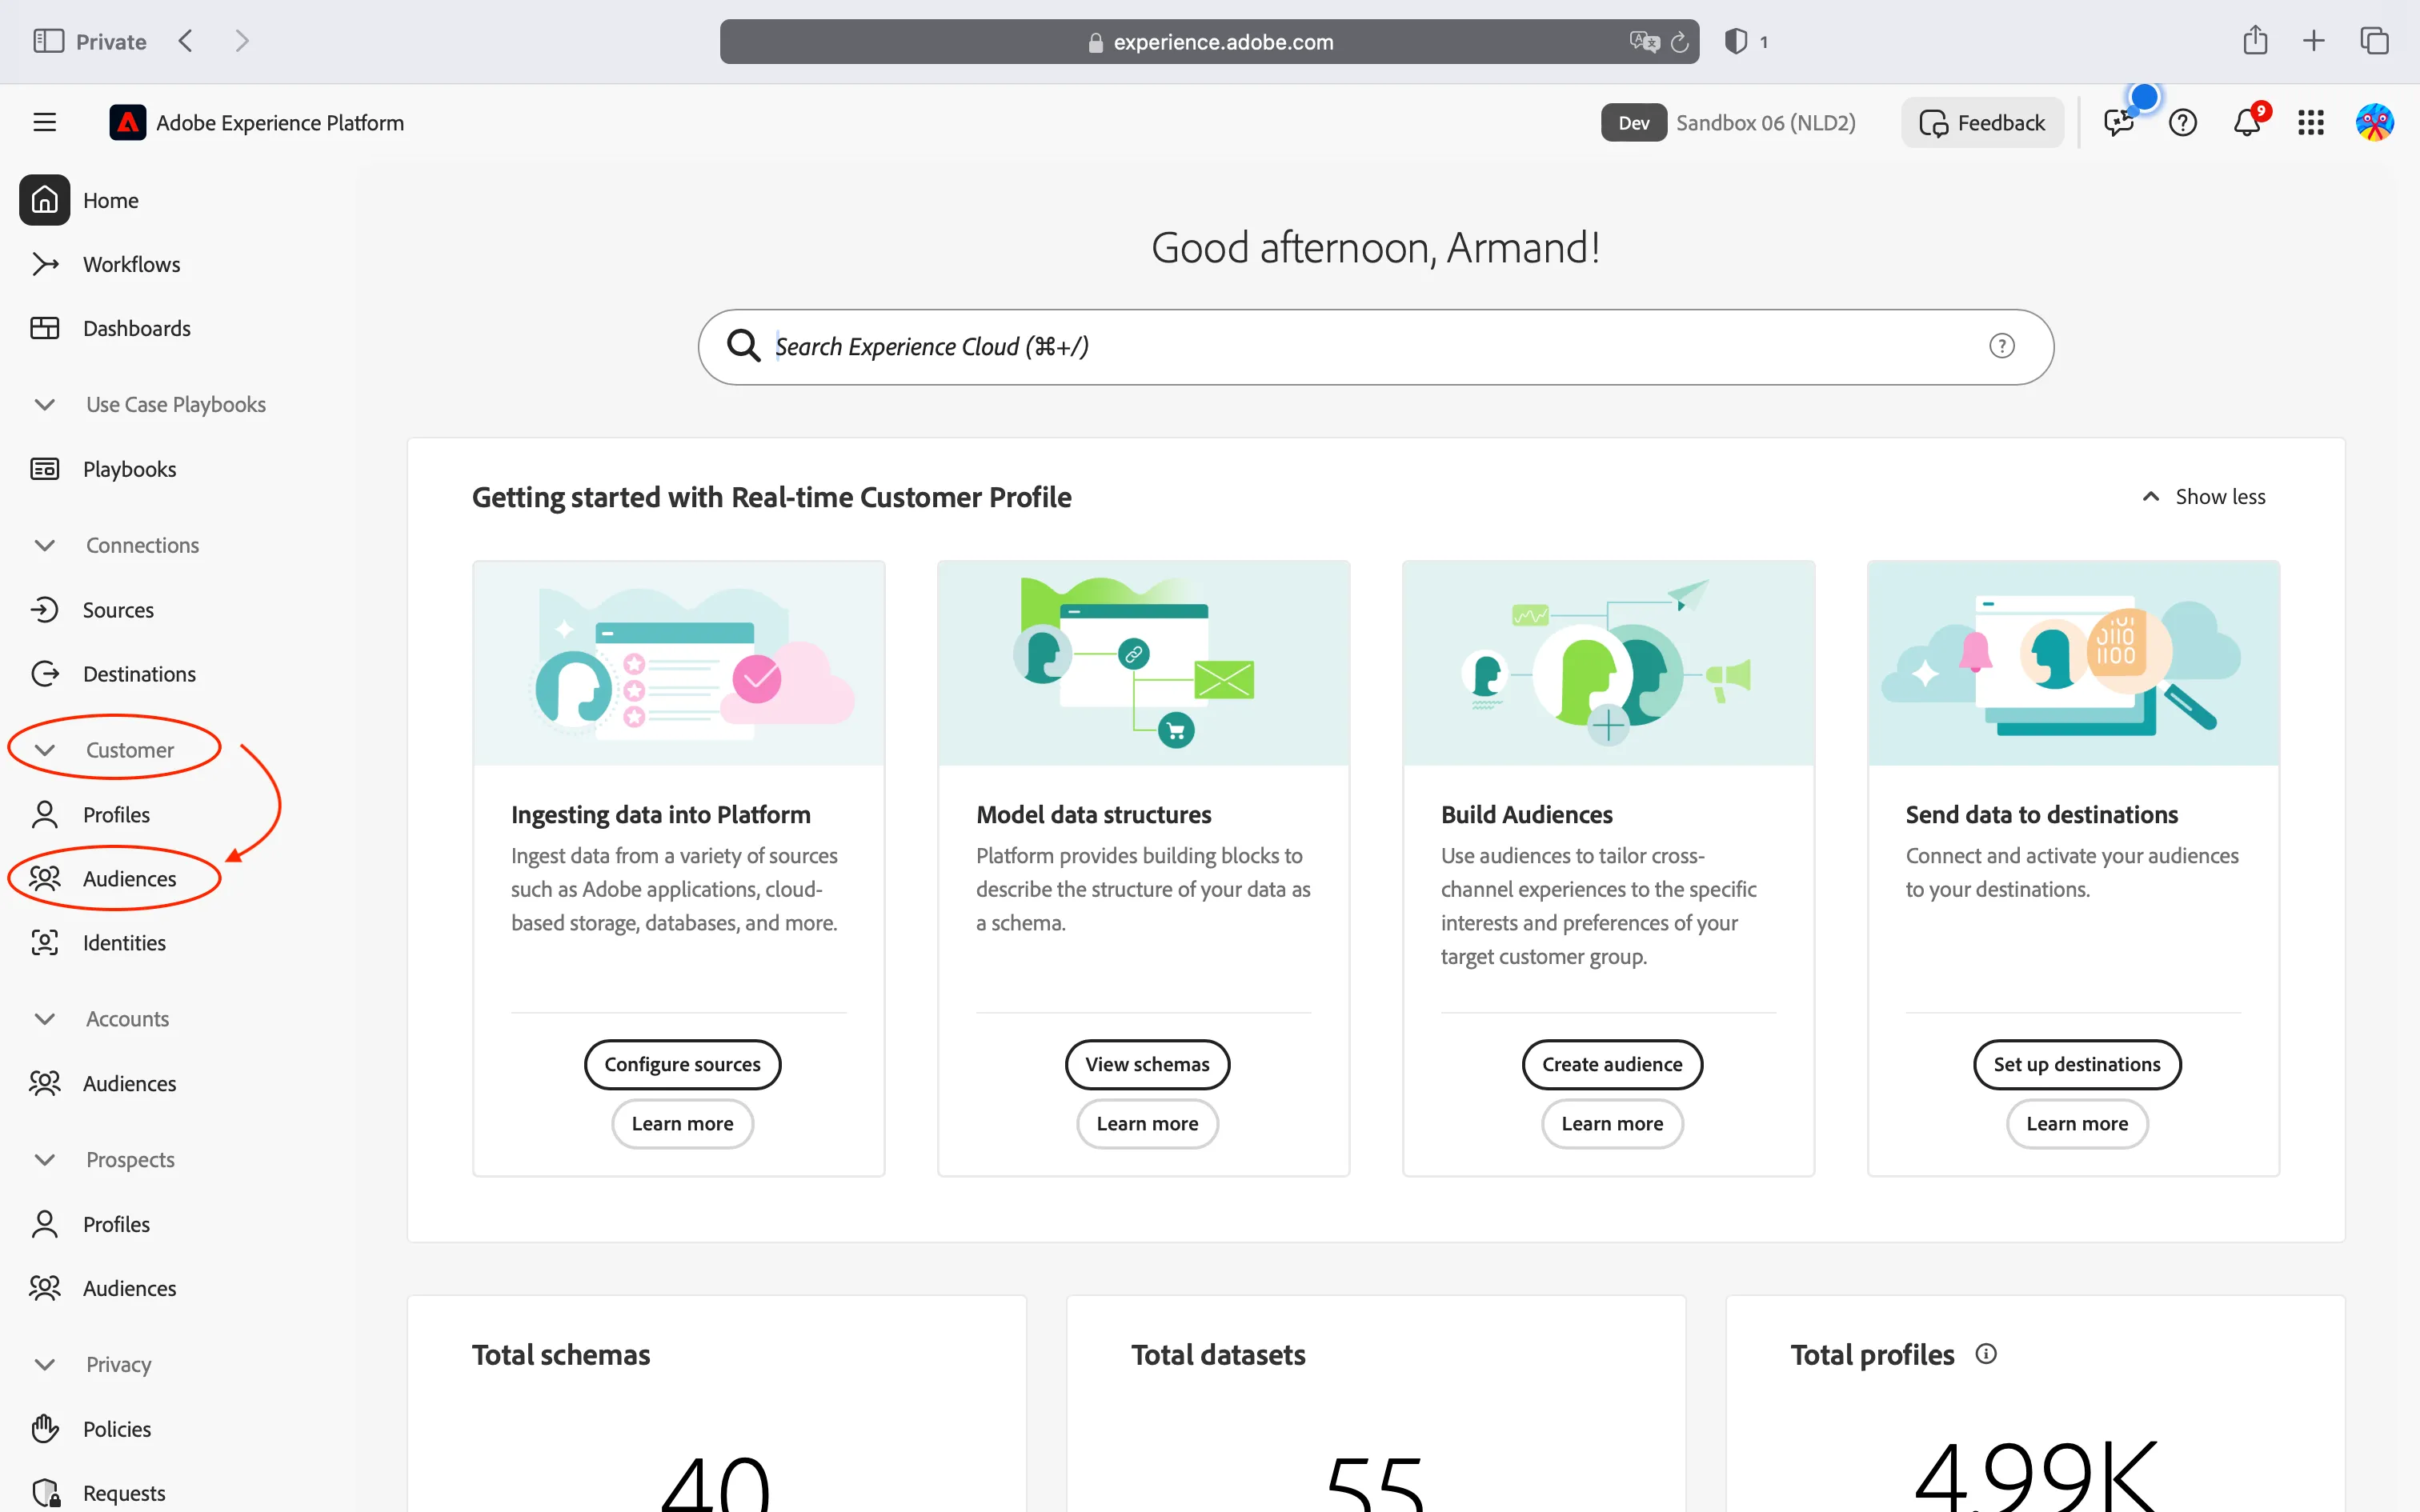Click Configure sources button
2420x1512 pixels.
point(682,1064)
